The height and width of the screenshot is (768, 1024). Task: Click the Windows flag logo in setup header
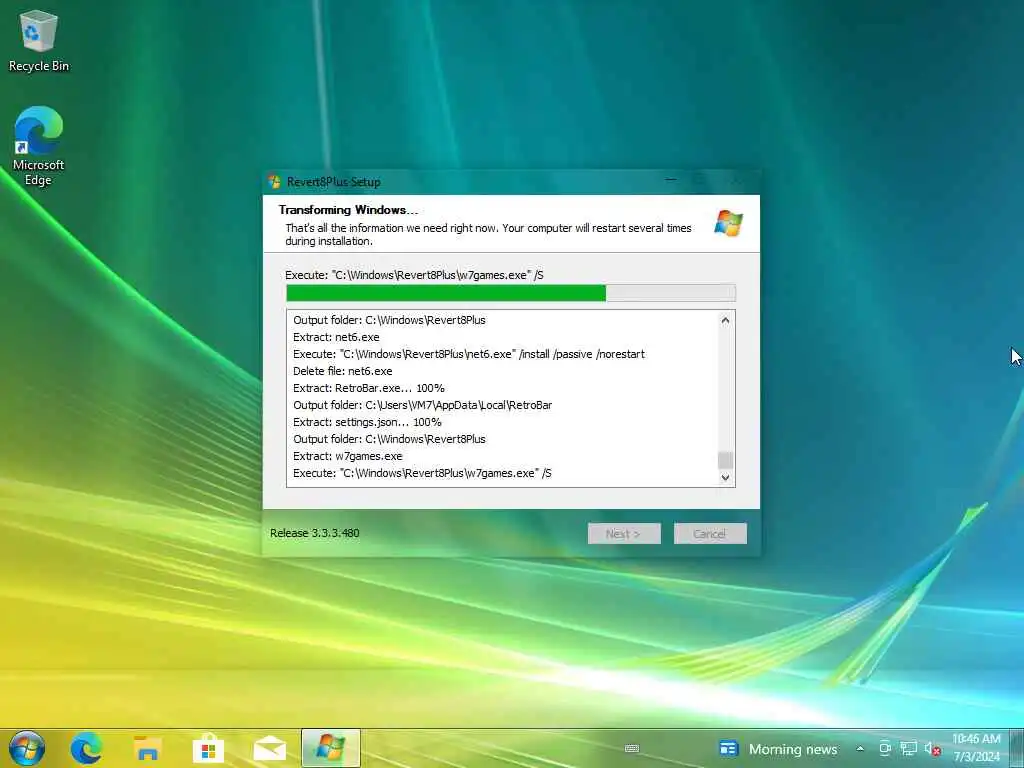[728, 223]
